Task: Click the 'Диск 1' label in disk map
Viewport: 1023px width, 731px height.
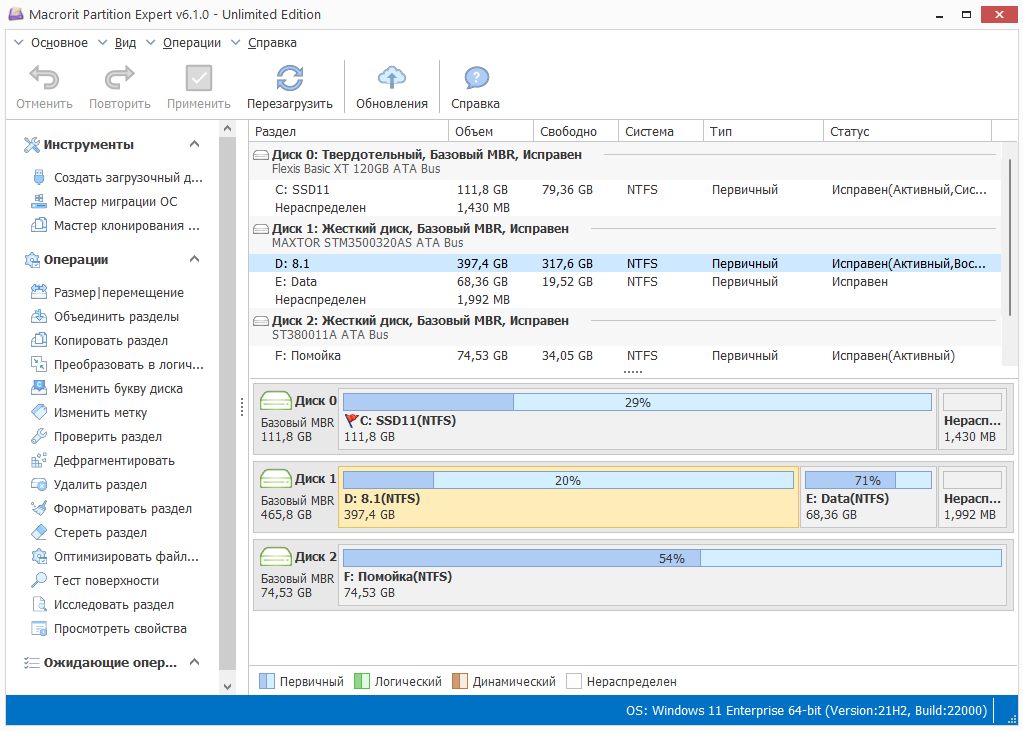Action: pos(316,478)
